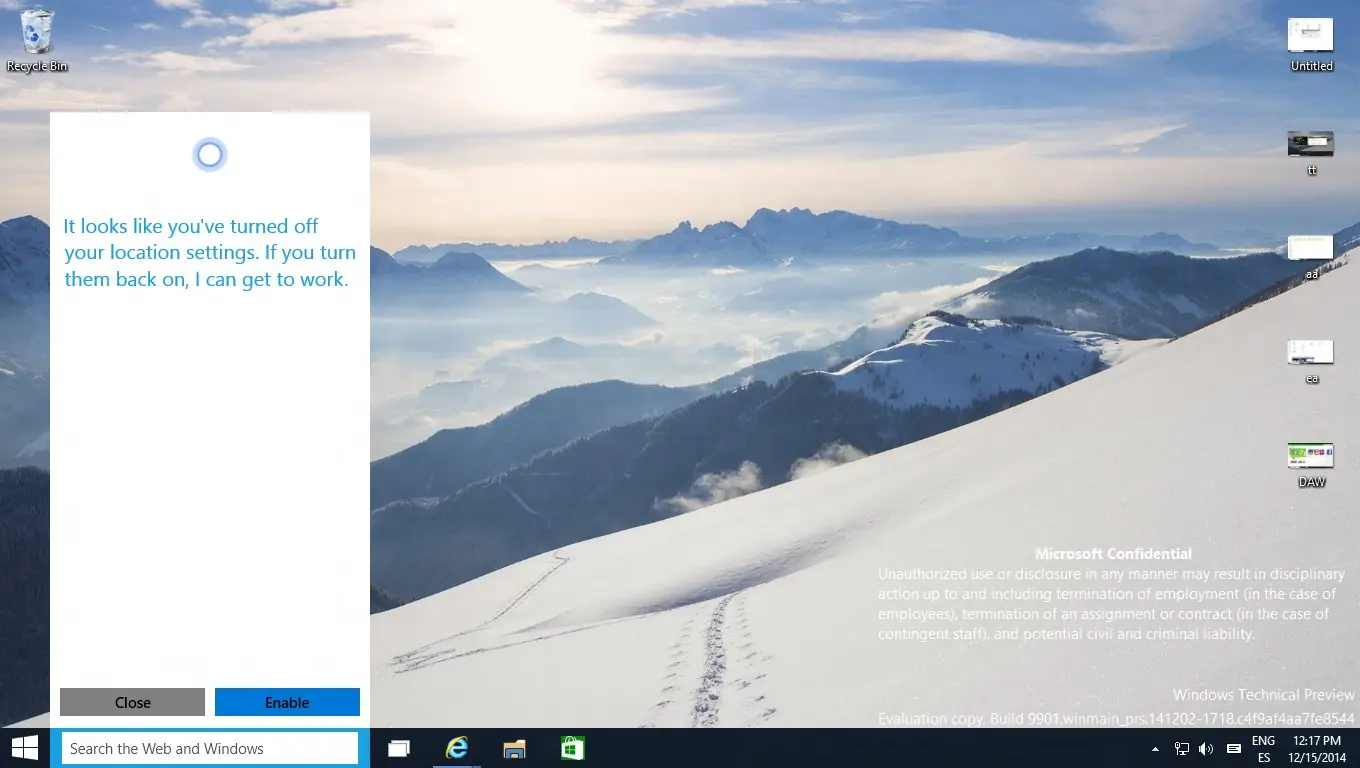Click the clock to open the calendar

1314,748
